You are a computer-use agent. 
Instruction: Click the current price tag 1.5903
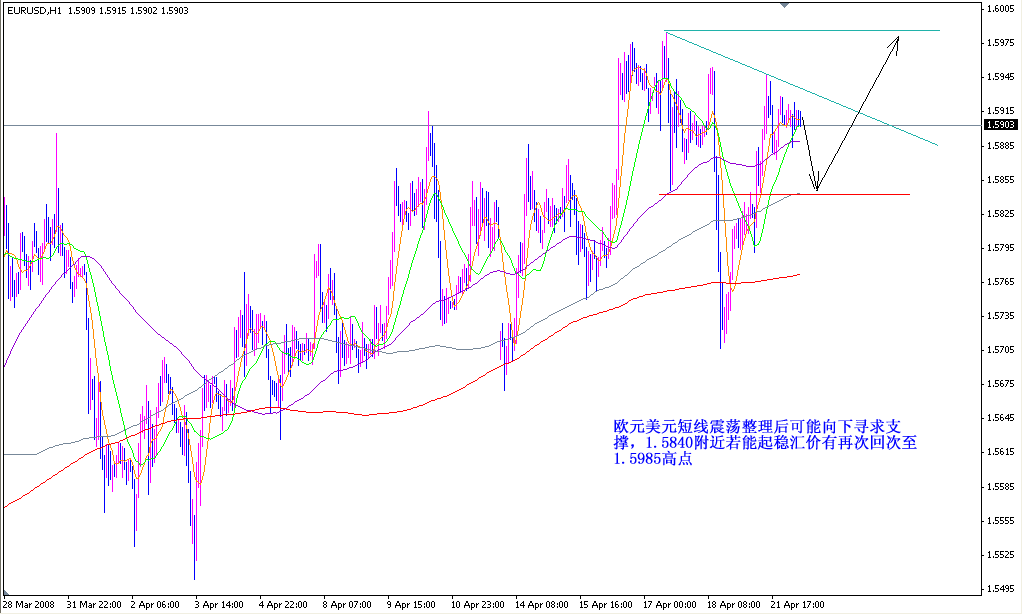point(1000,125)
